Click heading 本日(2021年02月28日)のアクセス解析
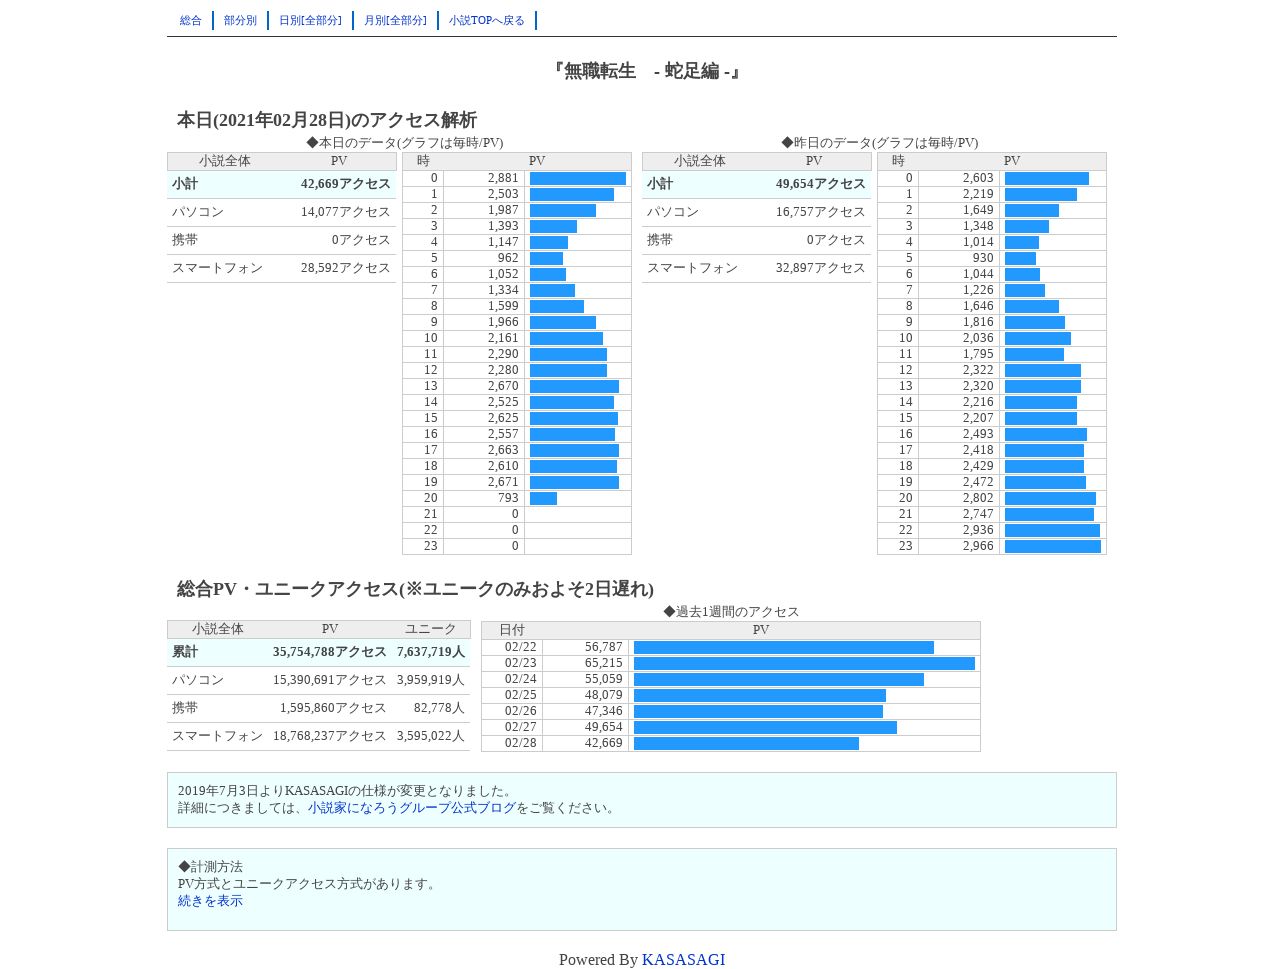This screenshot has width=1284, height=969. pos(327,120)
